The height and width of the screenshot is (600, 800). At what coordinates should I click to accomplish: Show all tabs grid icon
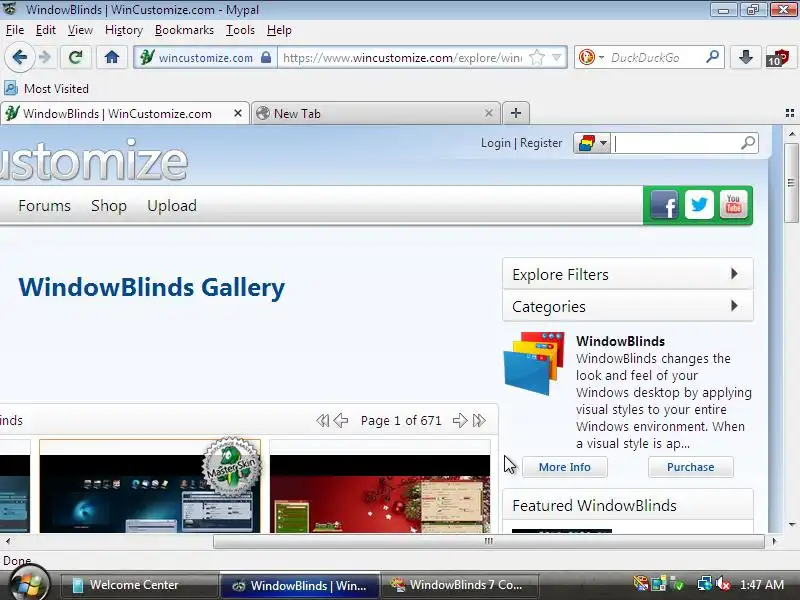pos(790,113)
